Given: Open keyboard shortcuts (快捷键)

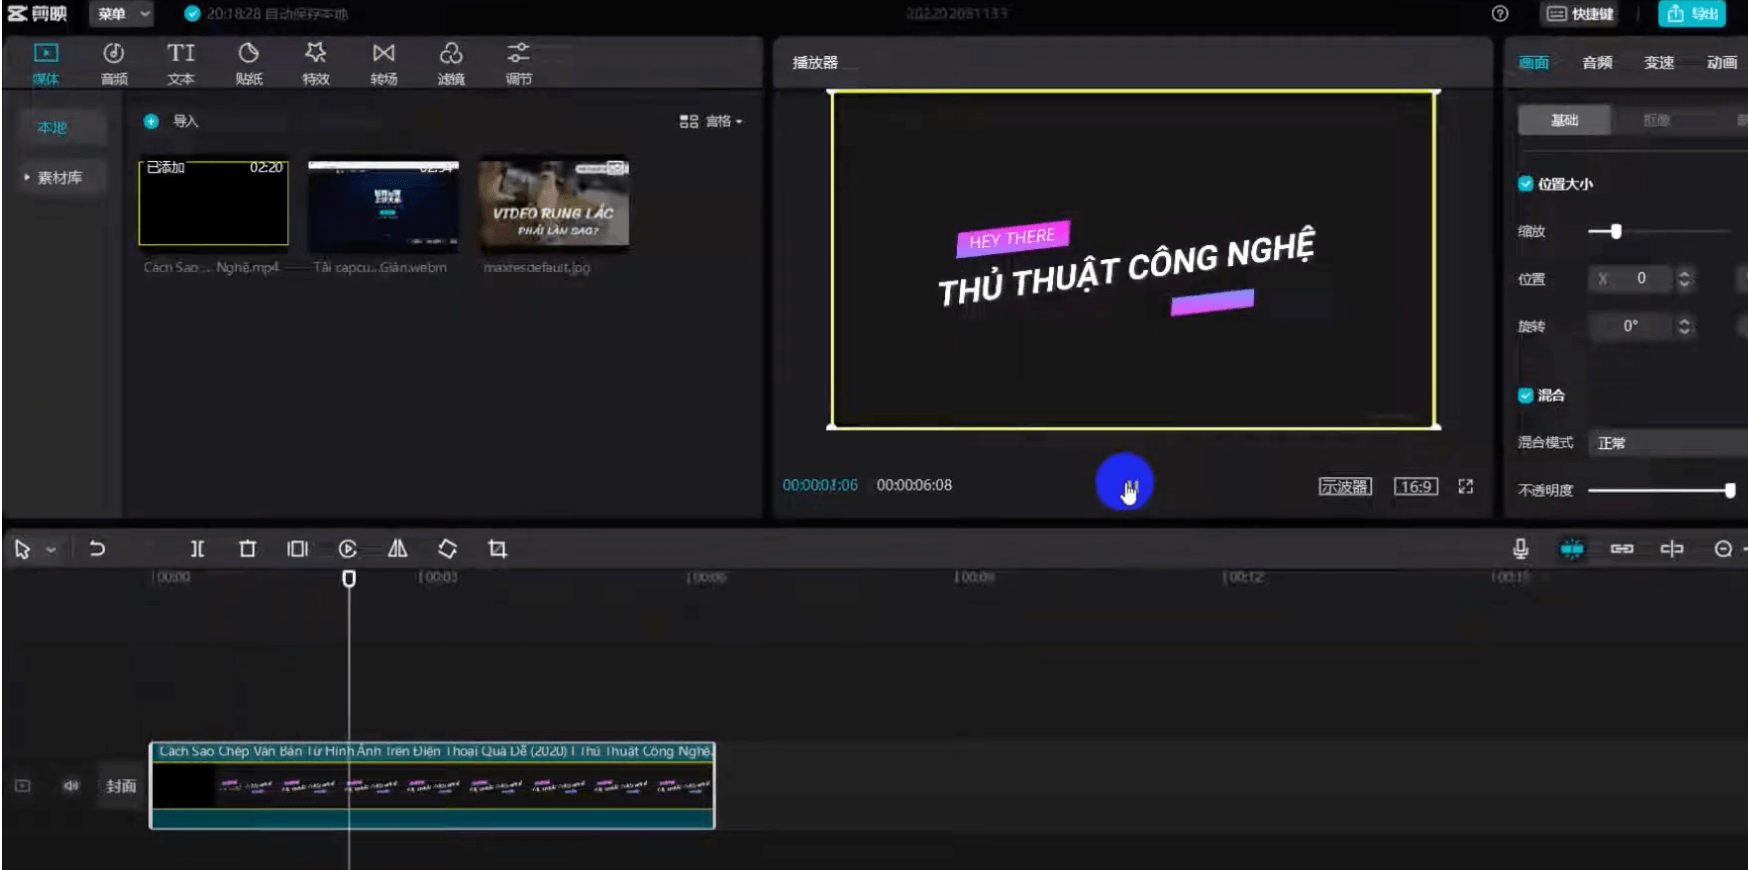Looking at the screenshot, I should point(1580,14).
